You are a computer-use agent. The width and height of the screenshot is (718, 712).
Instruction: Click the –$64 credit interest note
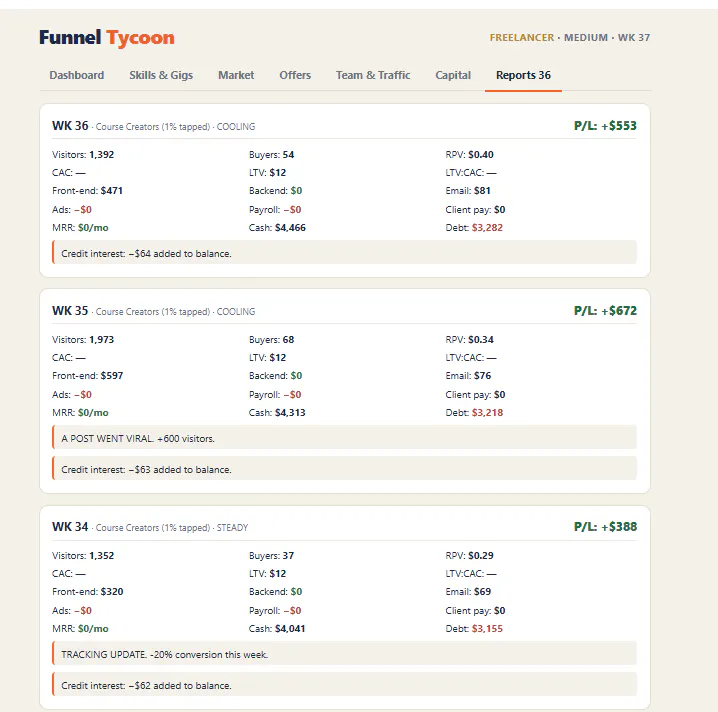coord(344,252)
